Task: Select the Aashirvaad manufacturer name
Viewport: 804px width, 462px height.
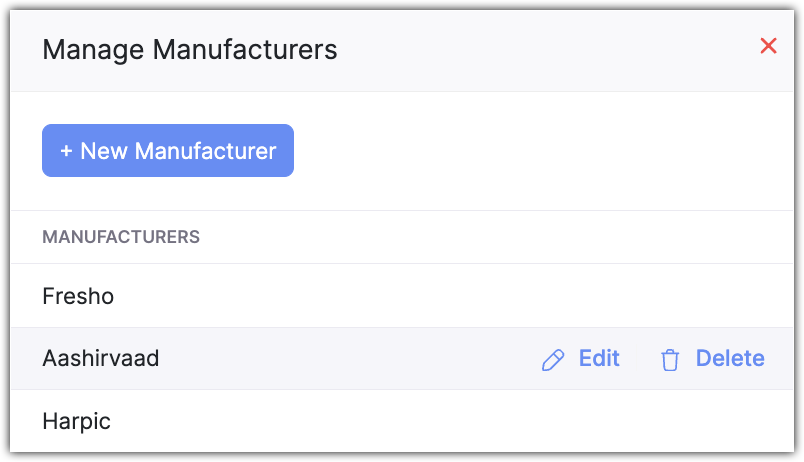Action: [x=100, y=359]
